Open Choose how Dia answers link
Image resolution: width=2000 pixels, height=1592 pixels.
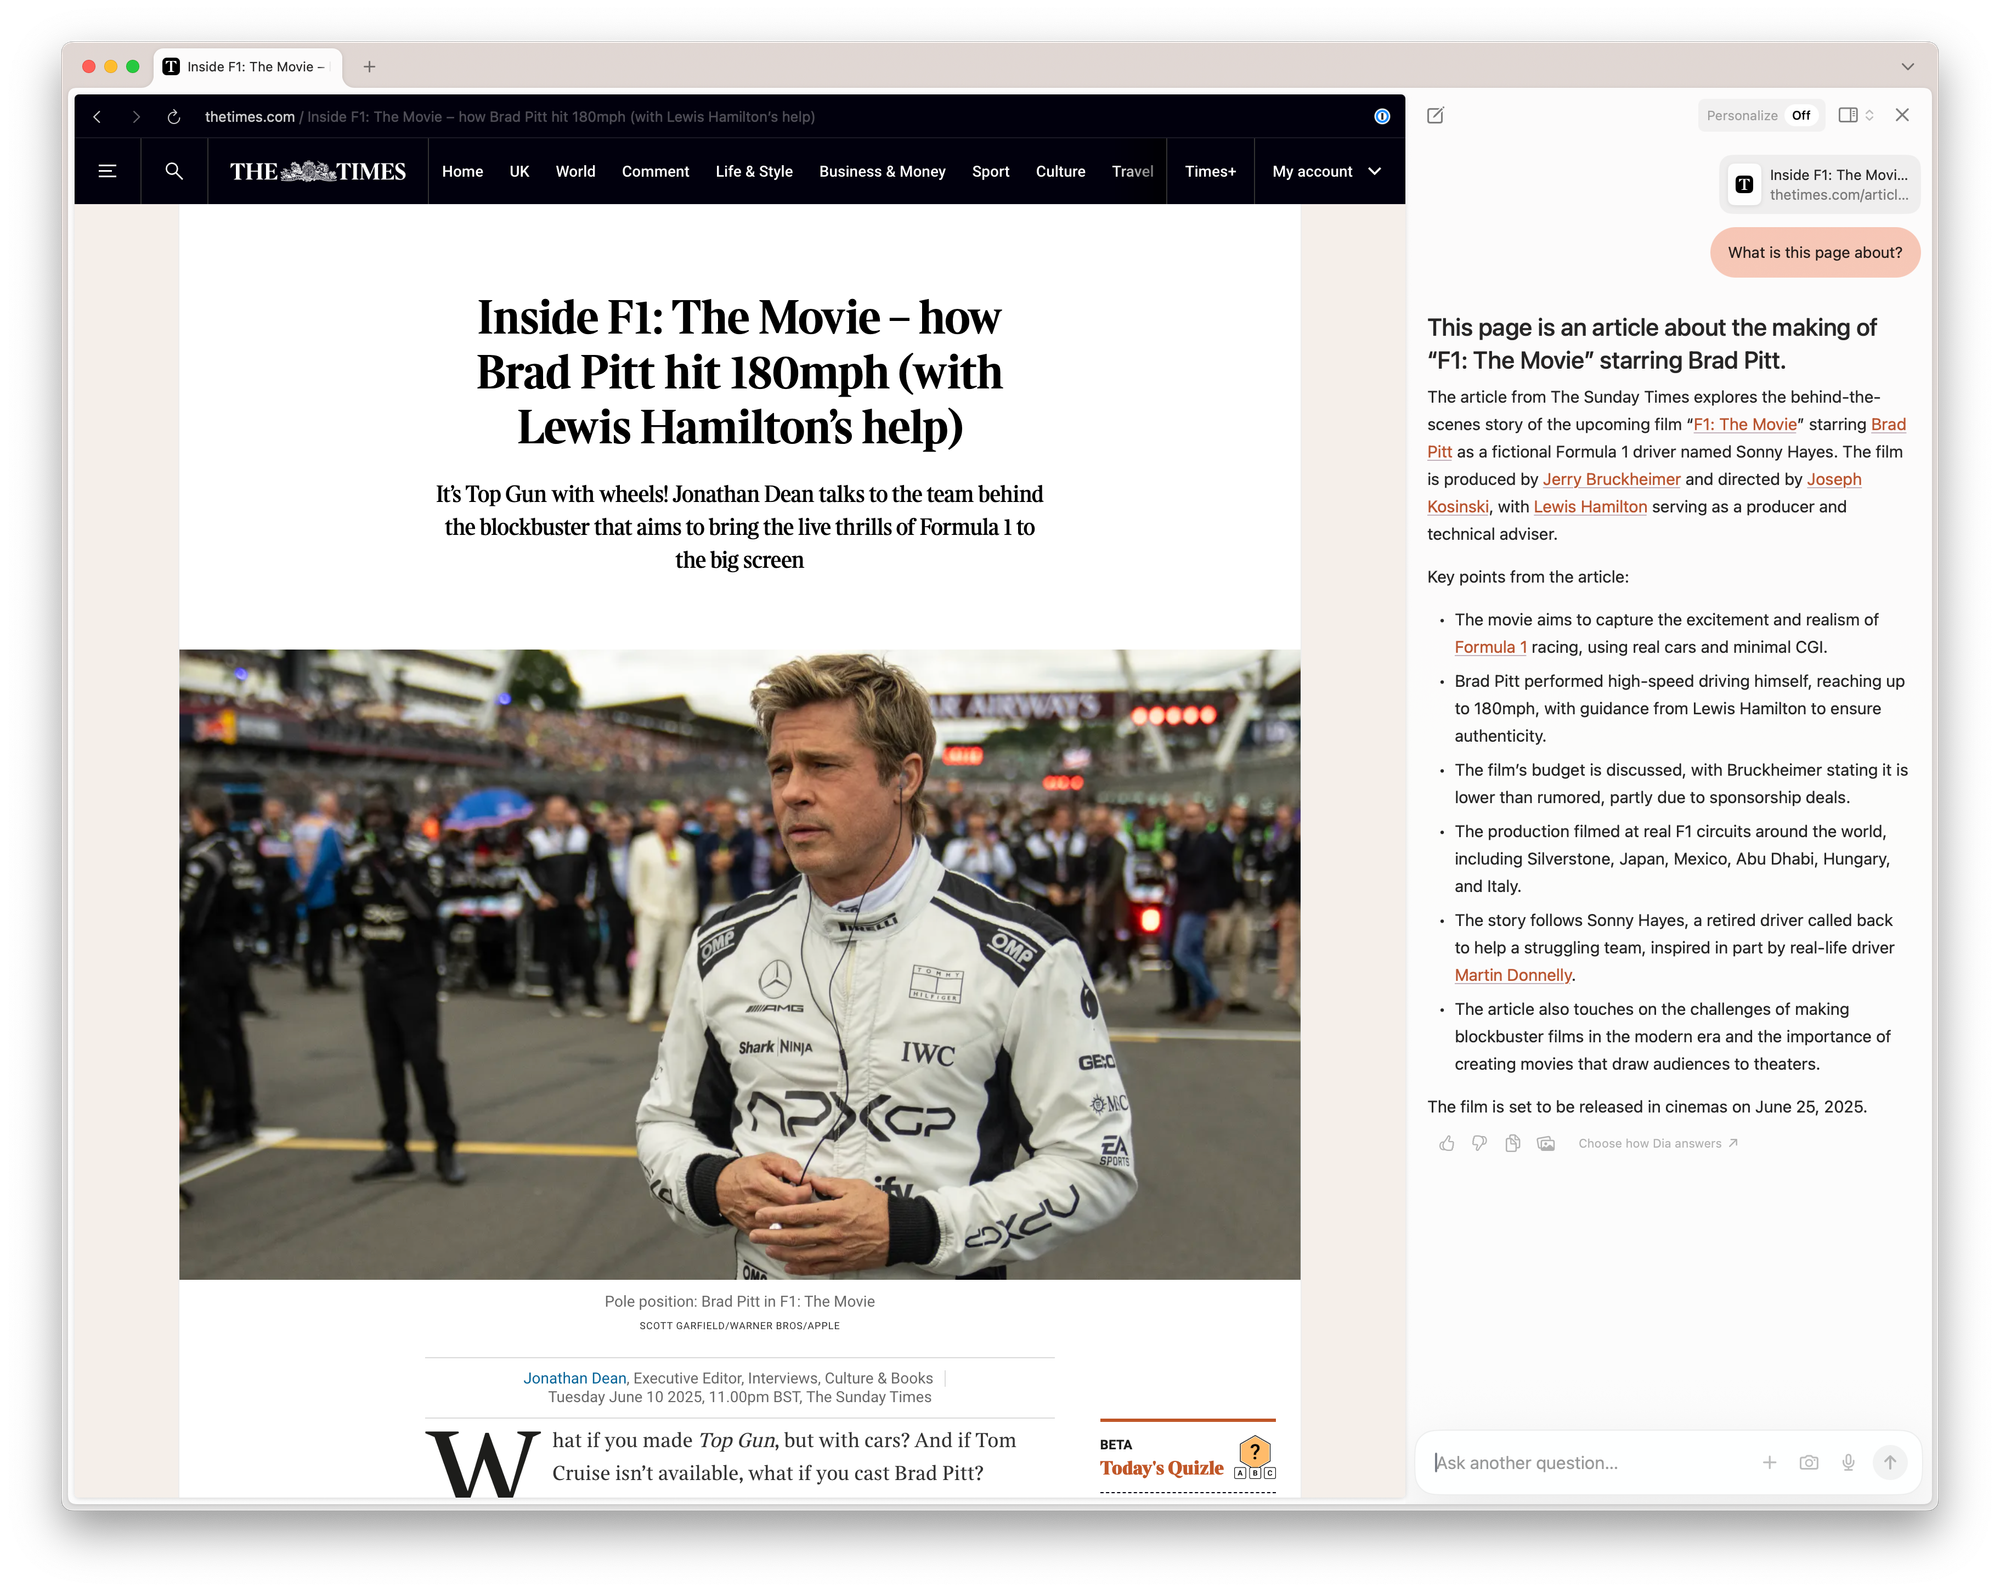tap(1658, 1143)
